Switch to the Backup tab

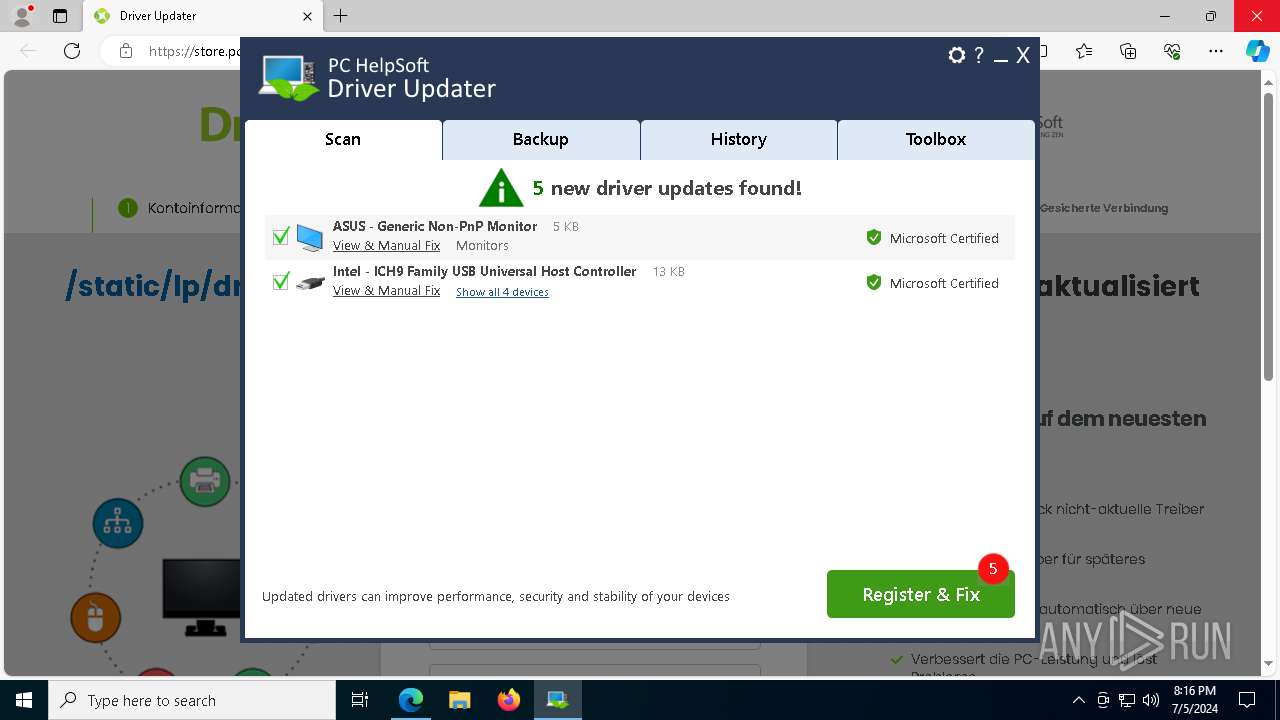coord(541,140)
